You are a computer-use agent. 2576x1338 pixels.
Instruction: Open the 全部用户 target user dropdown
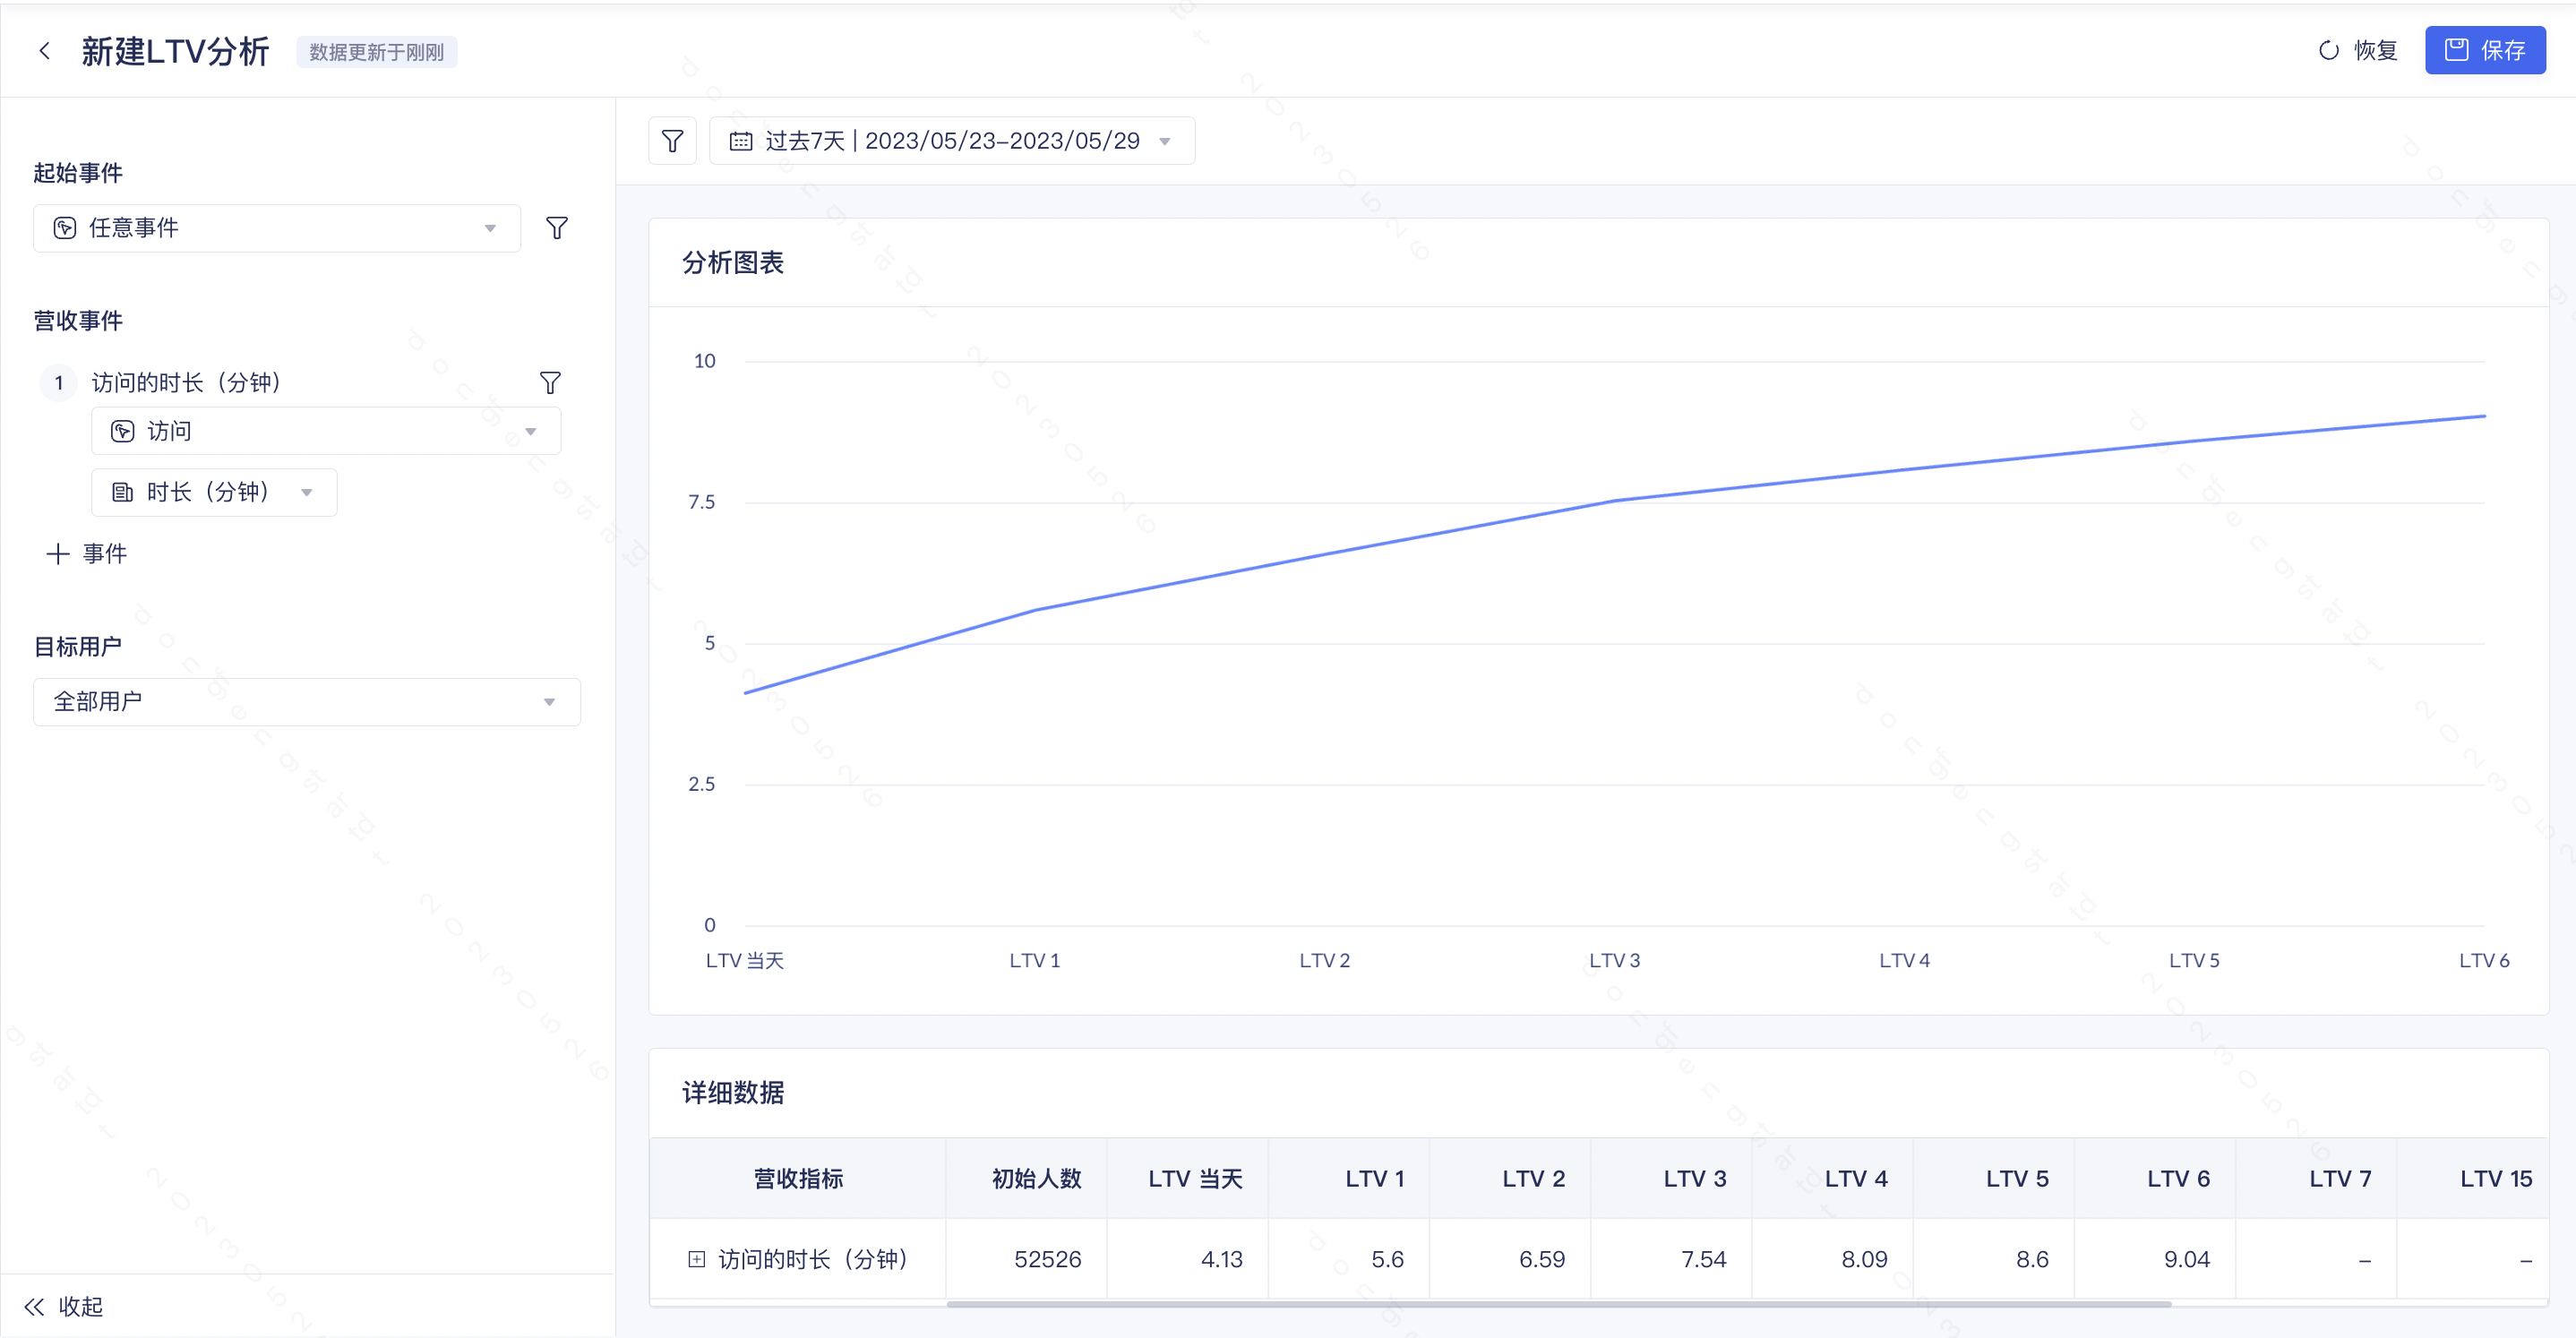[x=306, y=702]
